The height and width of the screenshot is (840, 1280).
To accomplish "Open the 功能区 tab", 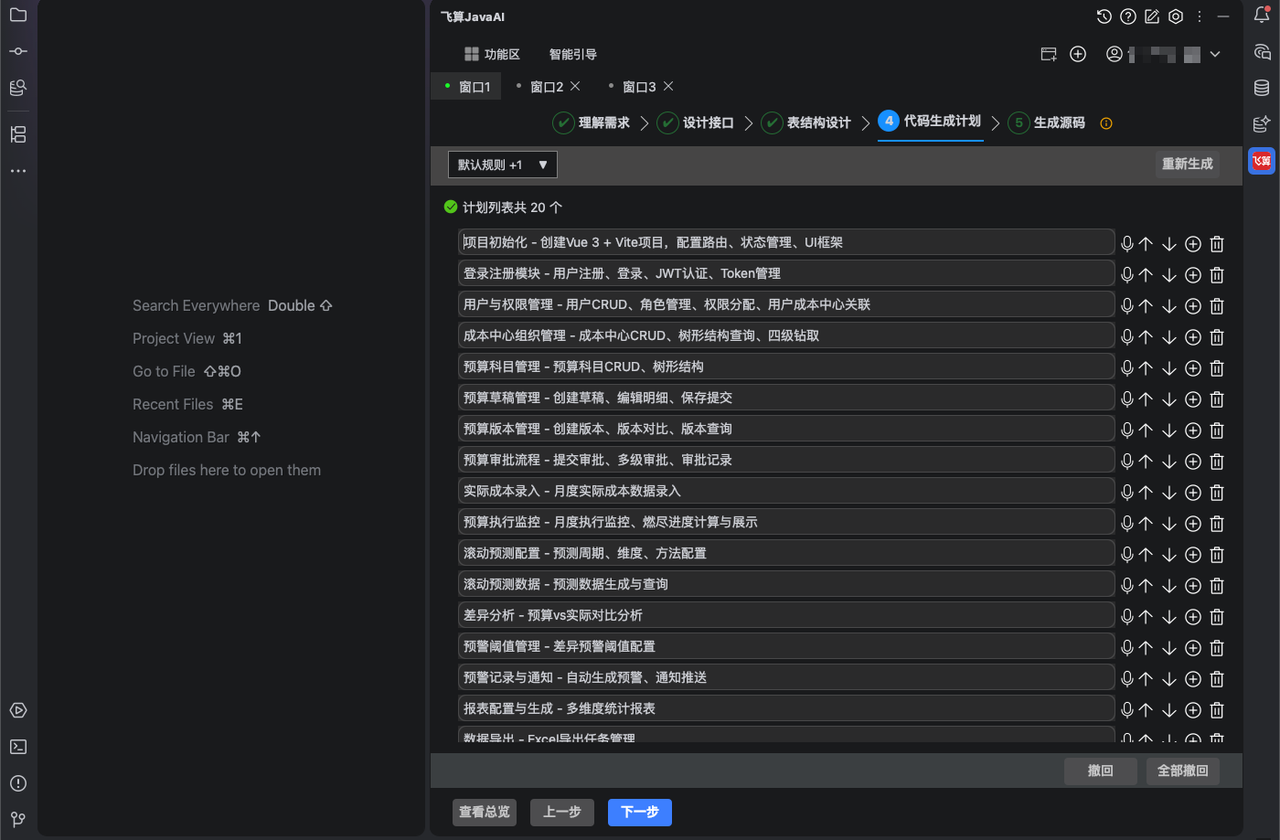I will click(x=492, y=54).
